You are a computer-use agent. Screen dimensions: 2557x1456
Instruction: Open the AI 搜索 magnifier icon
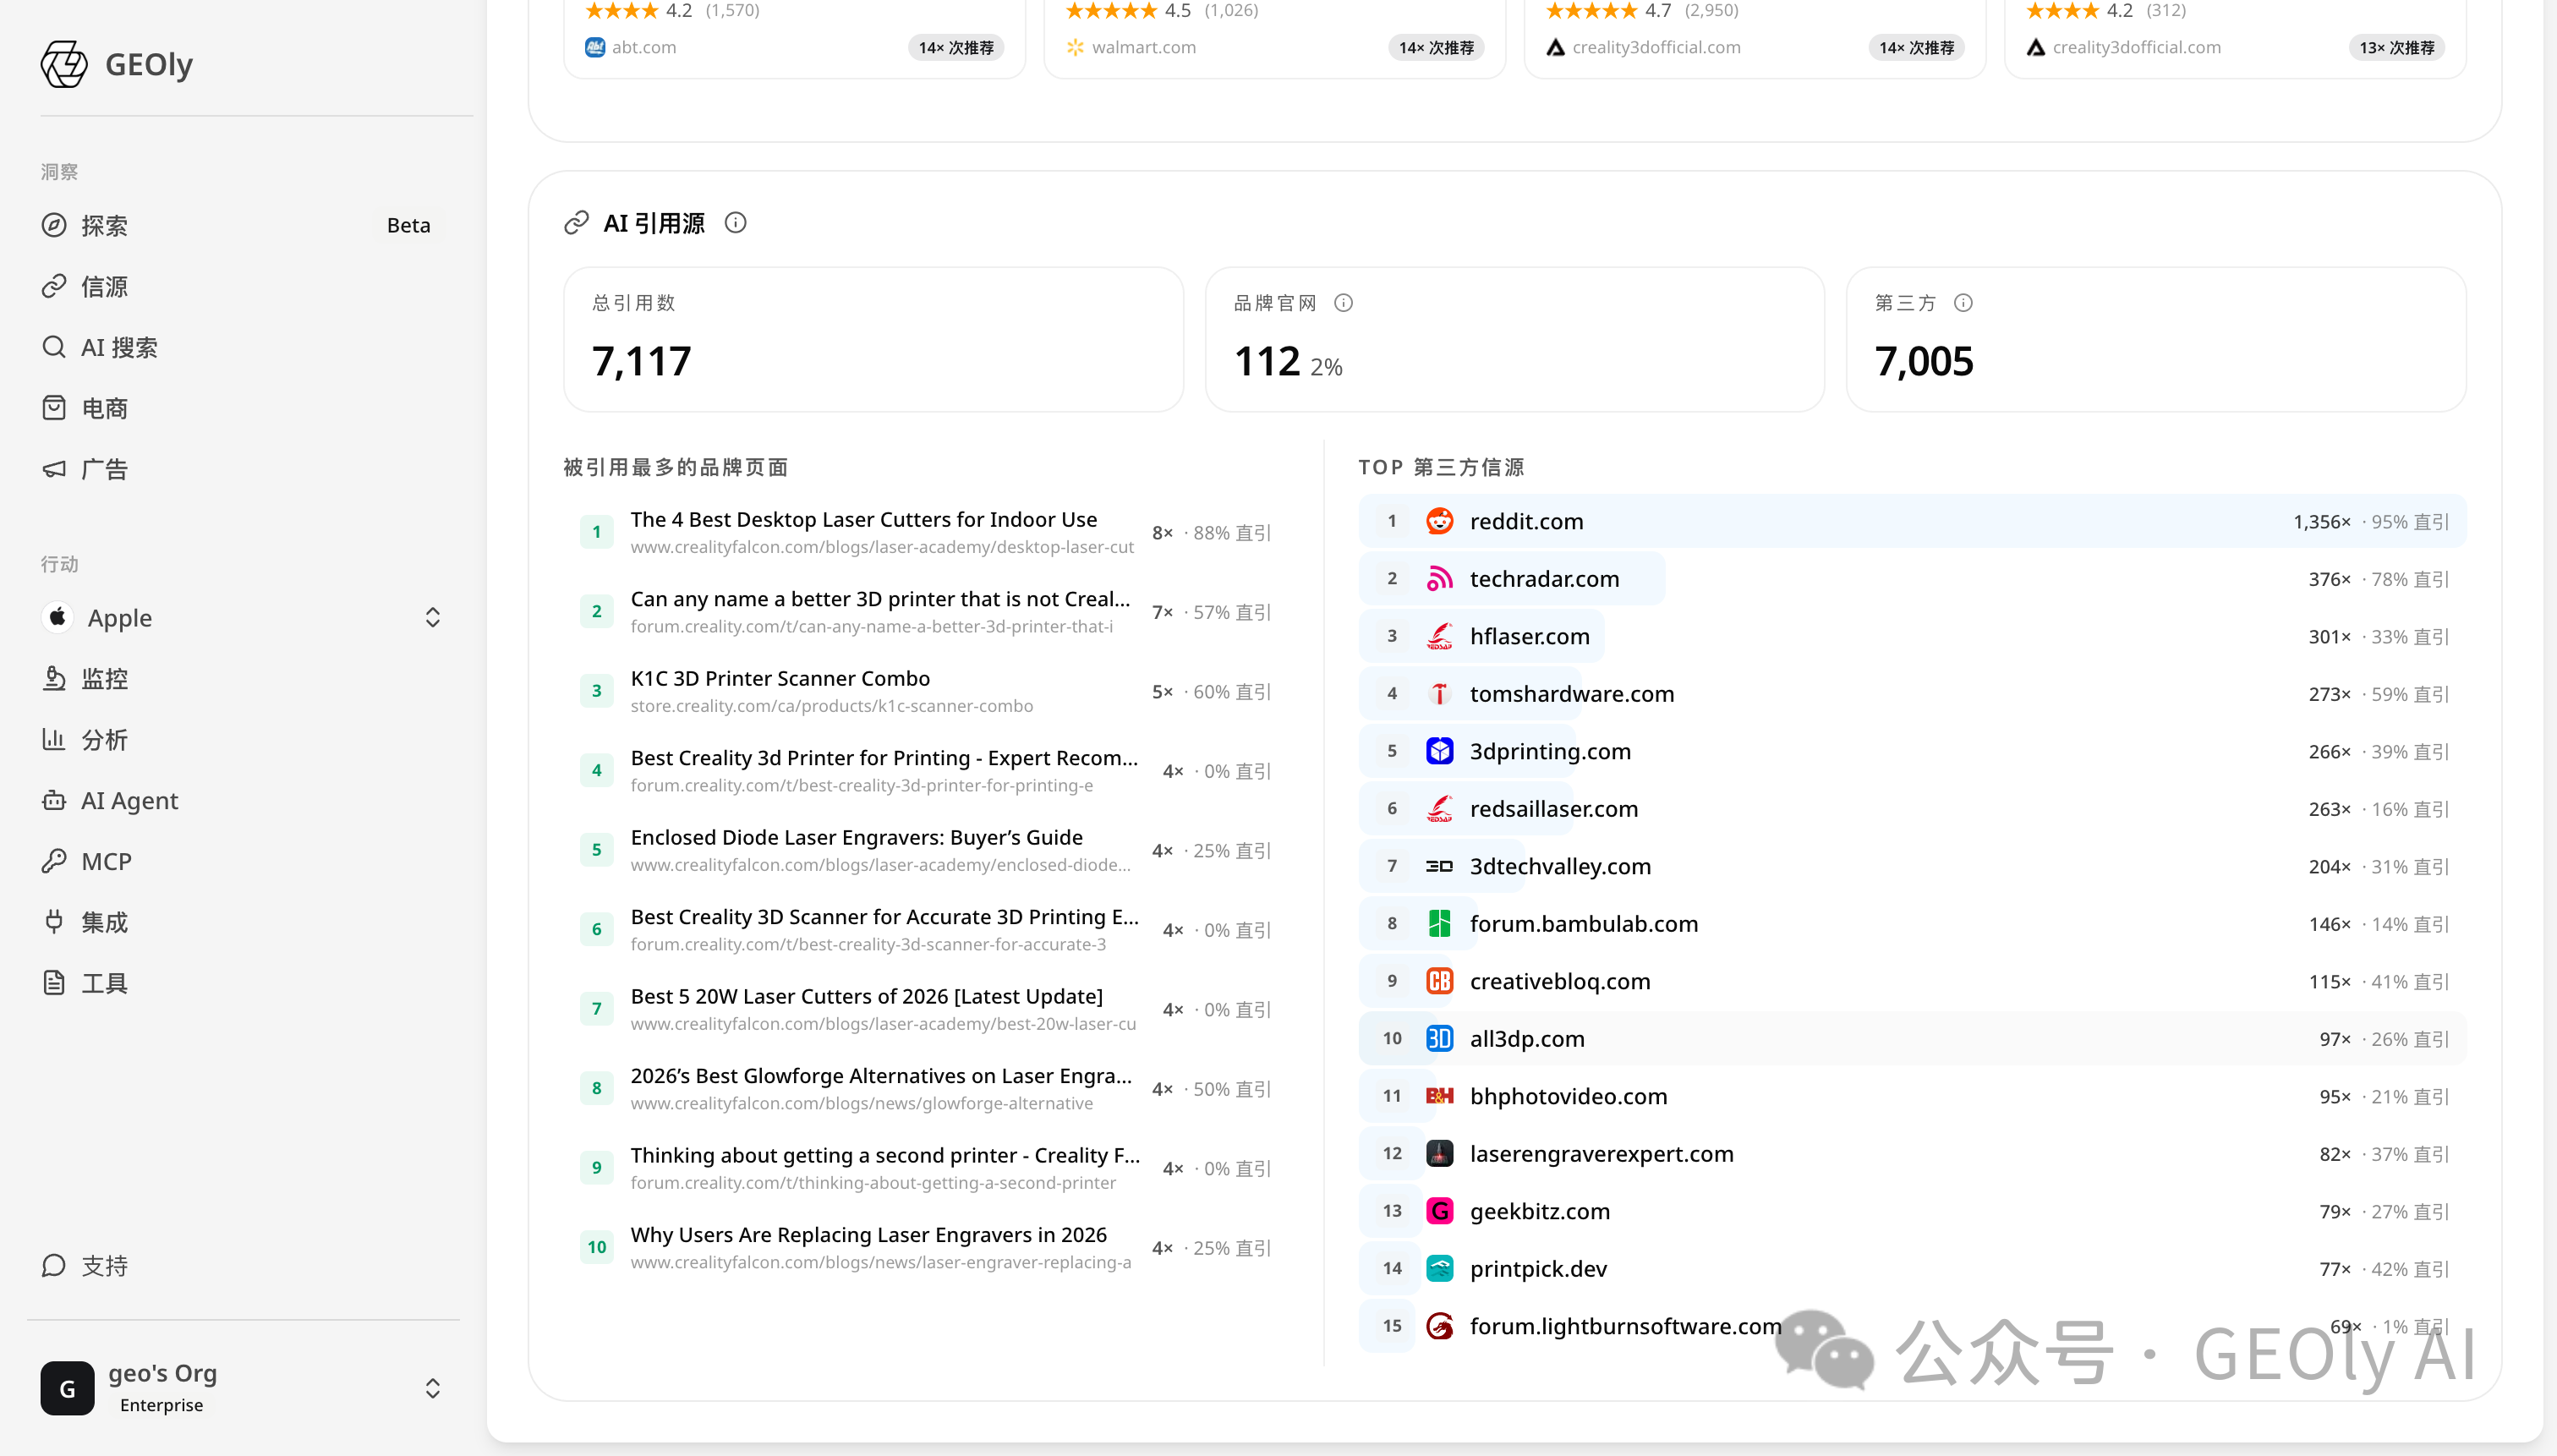pos(54,347)
